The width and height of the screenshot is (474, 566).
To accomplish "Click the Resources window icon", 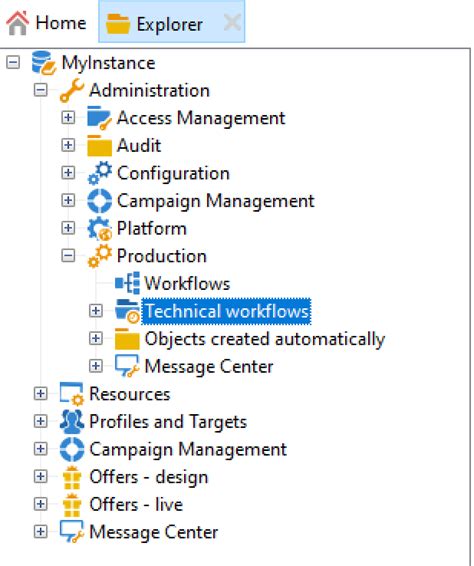I will pos(71,394).
